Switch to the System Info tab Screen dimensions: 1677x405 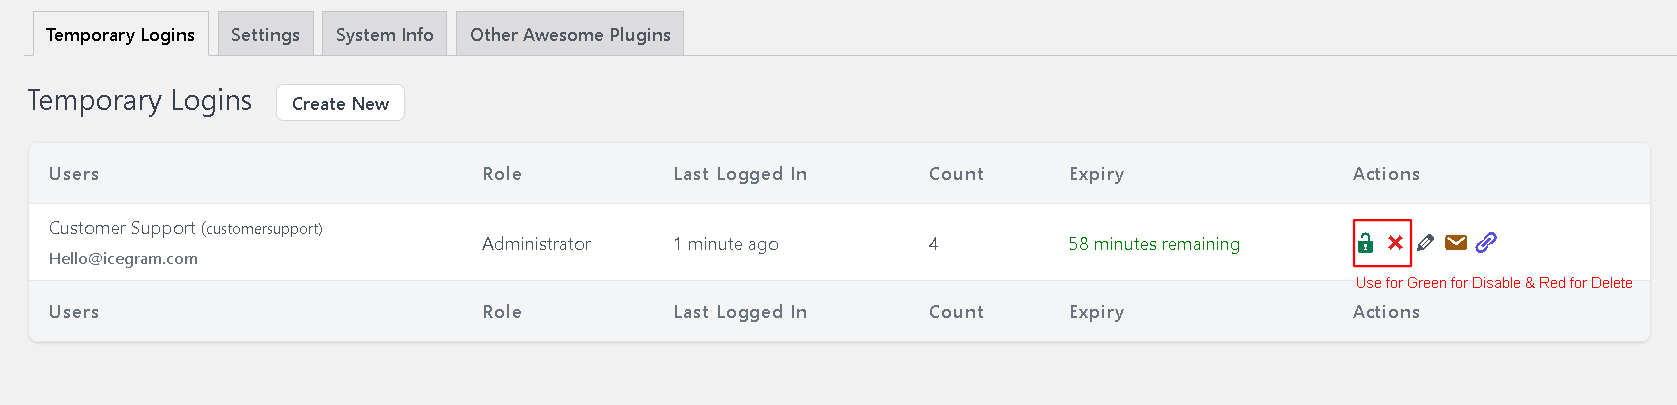(x=384, y=35)
